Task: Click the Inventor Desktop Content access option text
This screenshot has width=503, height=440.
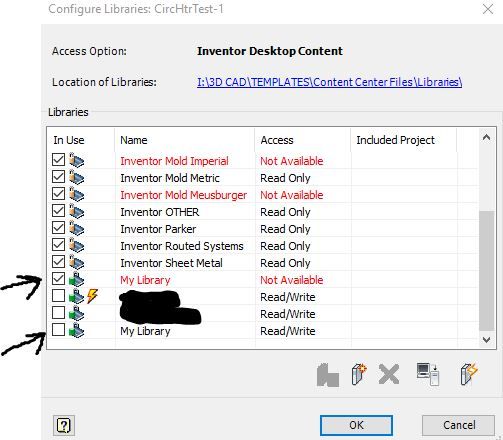Action: [x=270, y=51]
